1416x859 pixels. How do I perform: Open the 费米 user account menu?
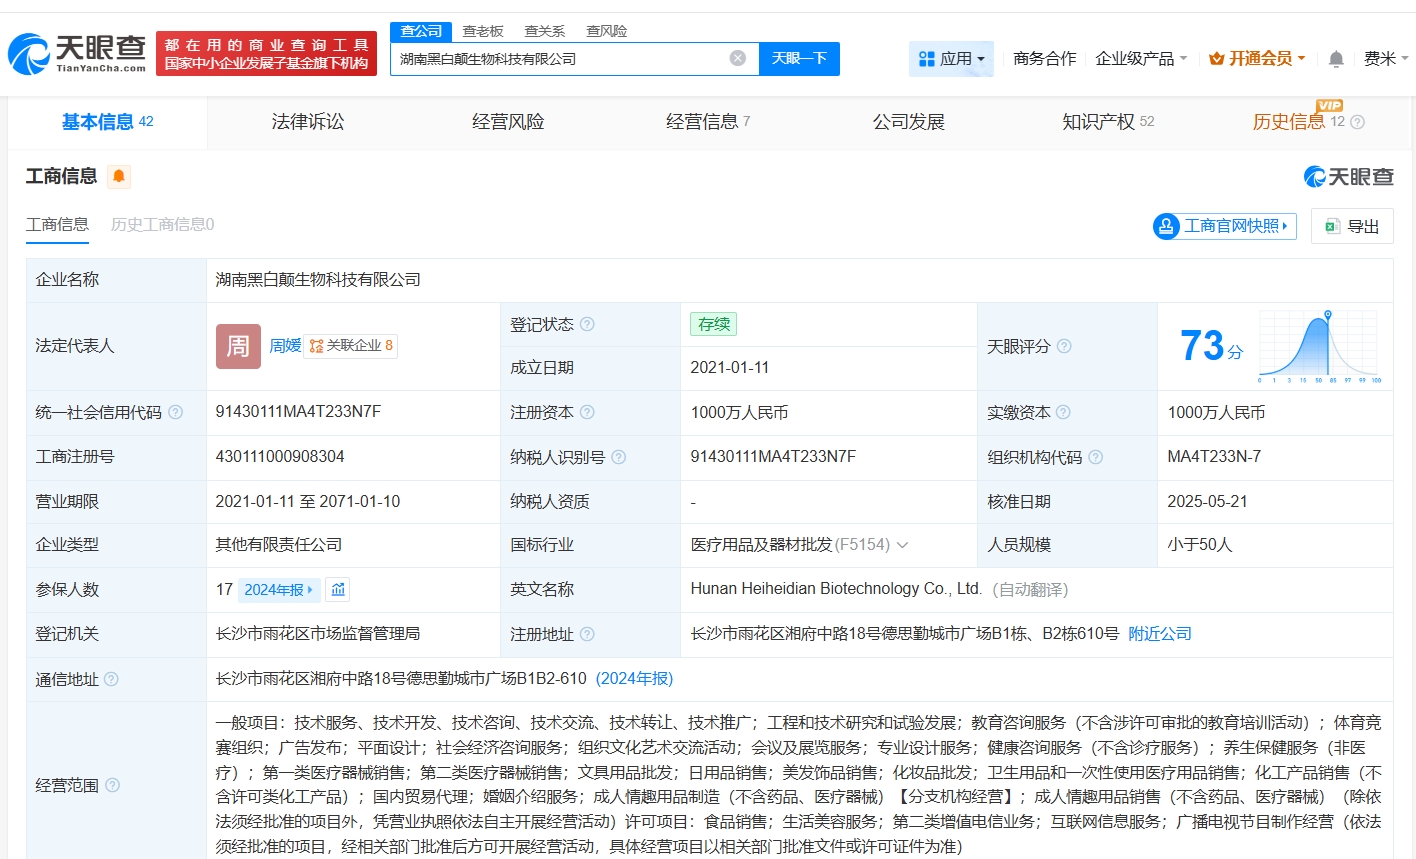pos(1385,59)
